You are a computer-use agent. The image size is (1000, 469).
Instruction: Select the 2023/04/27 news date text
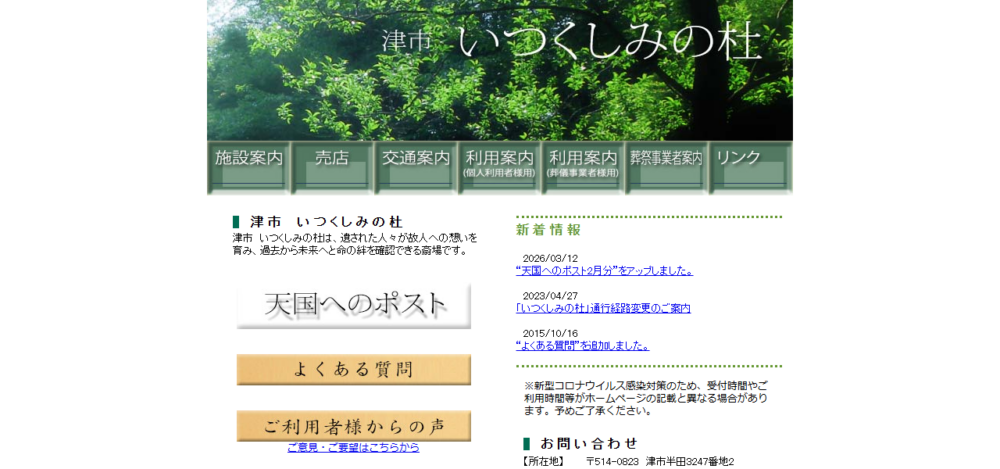pyautogui.click(x=550, y=296)
